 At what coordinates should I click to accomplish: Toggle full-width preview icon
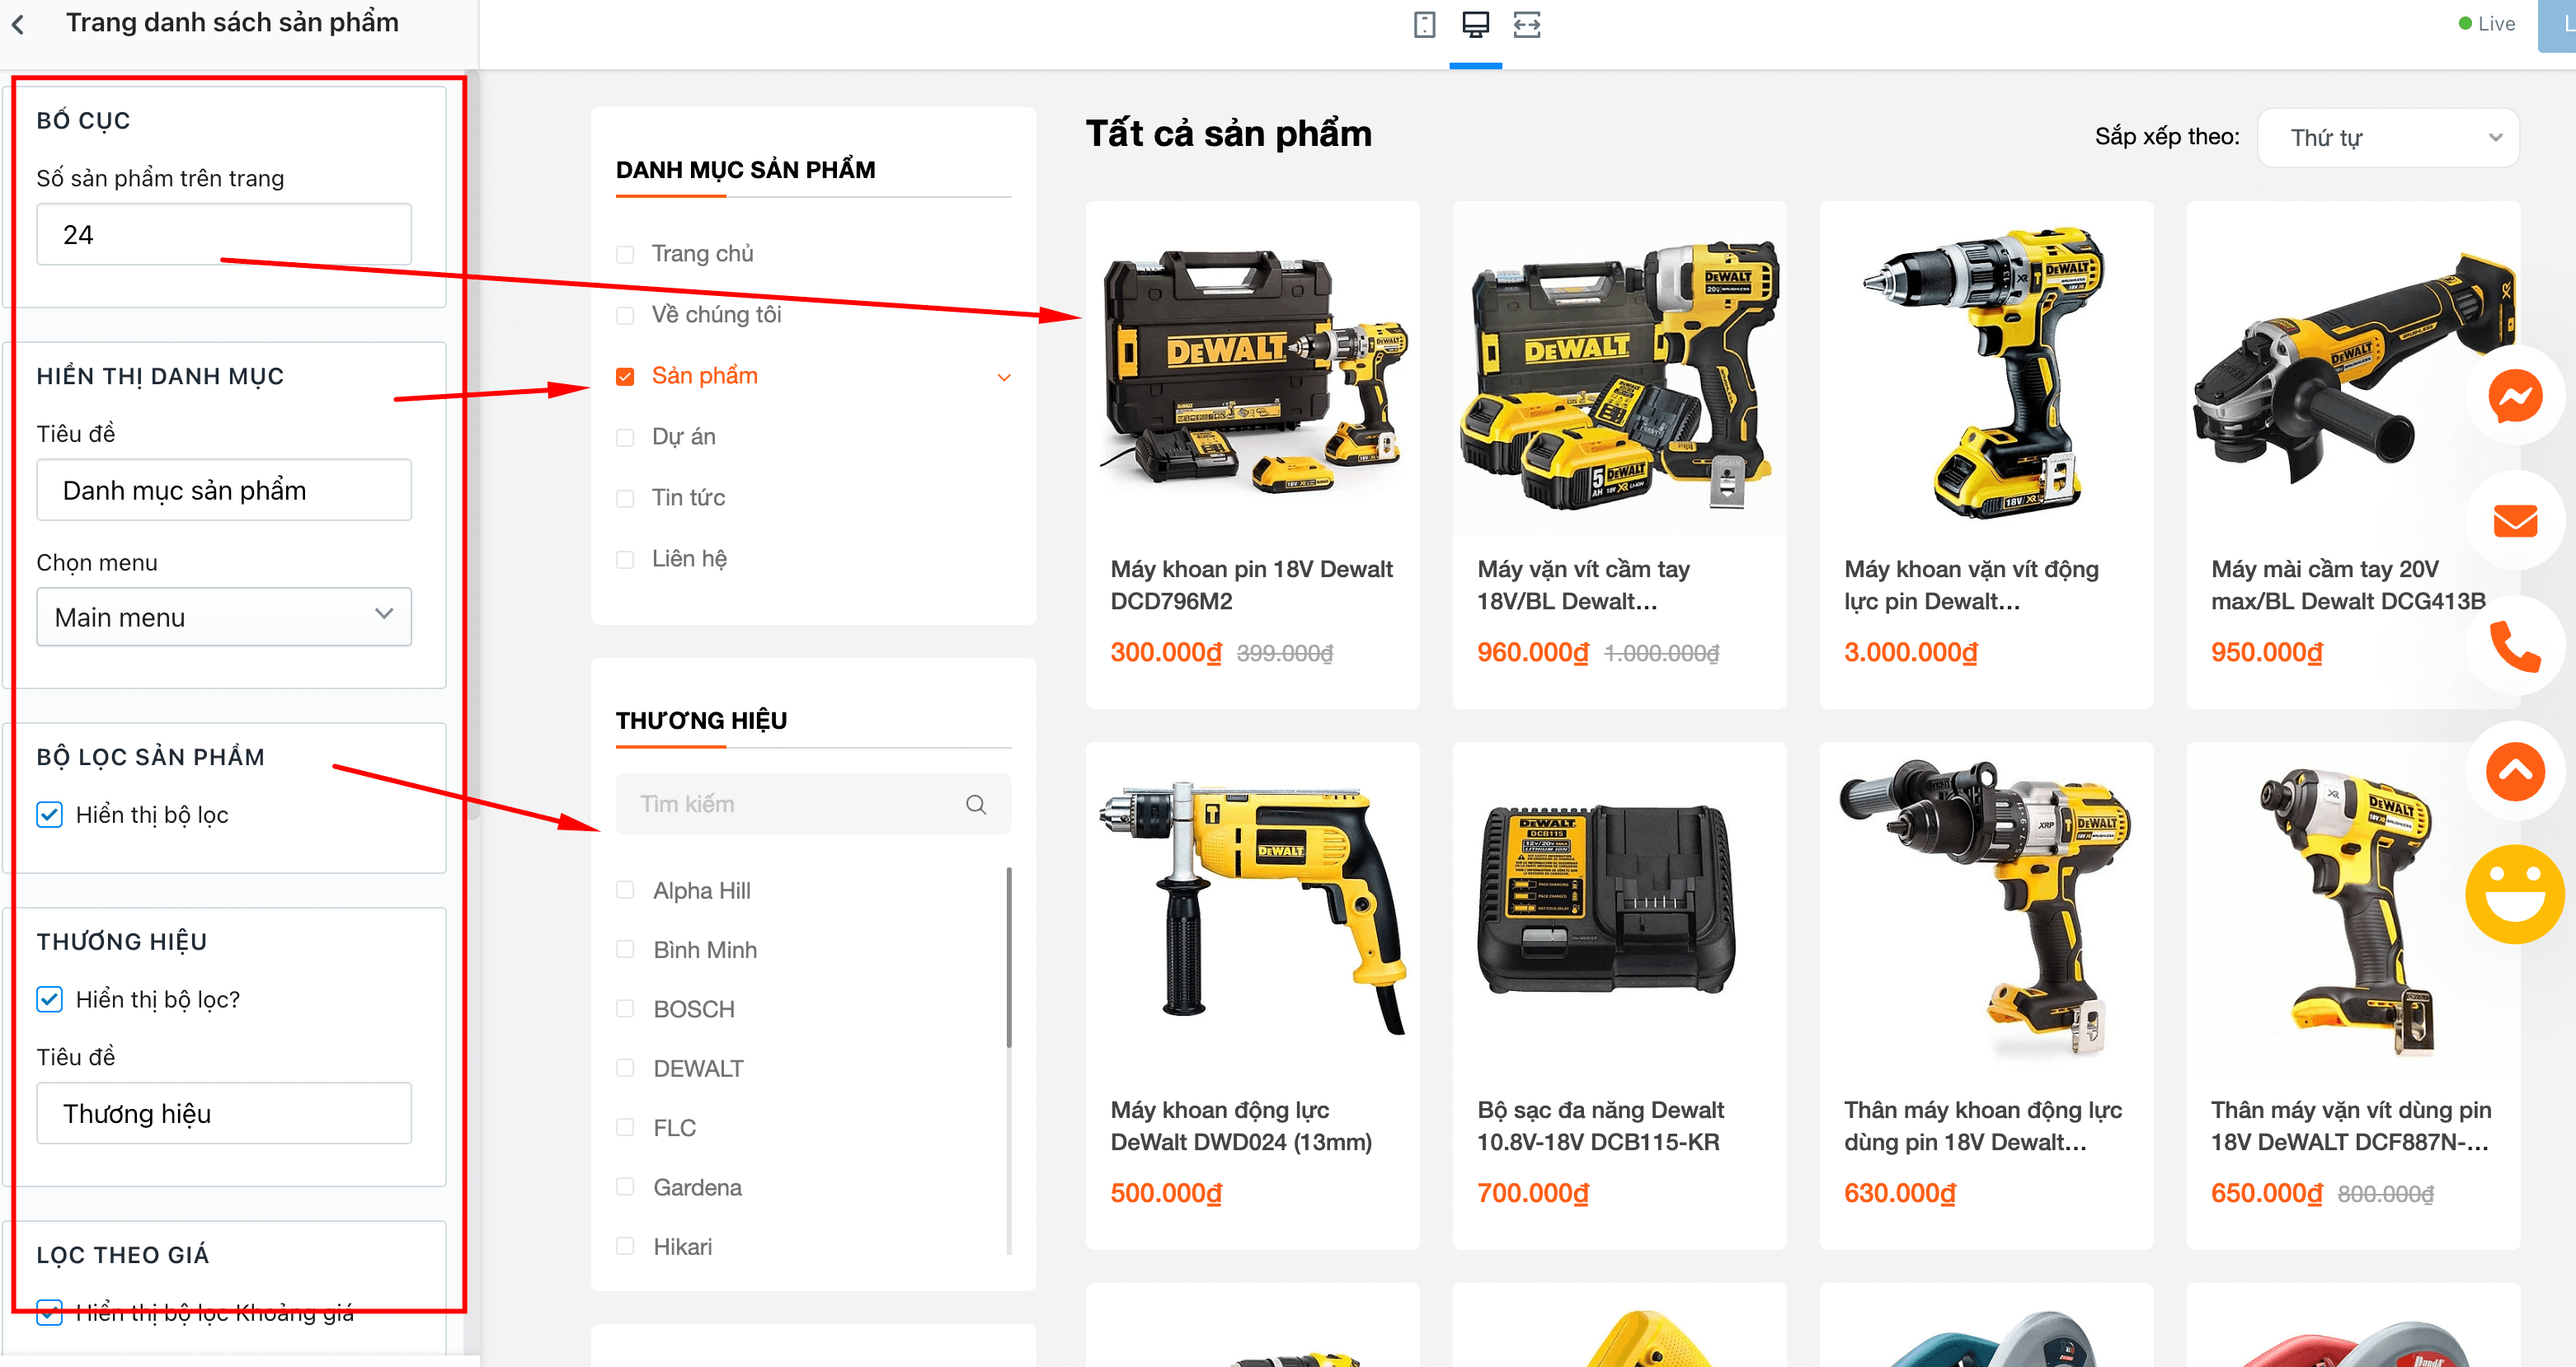[1526, 24]
